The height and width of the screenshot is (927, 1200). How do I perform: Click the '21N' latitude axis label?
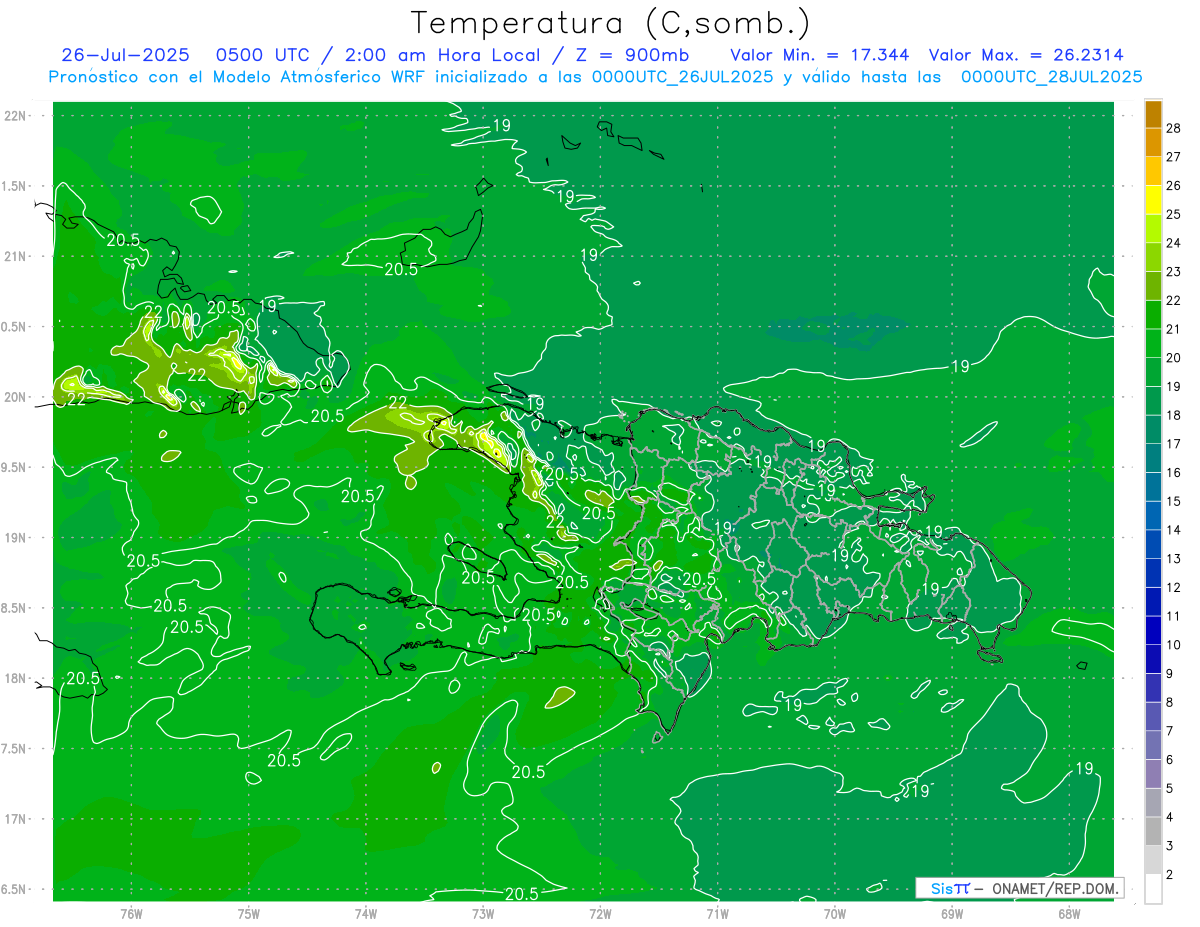15,257
